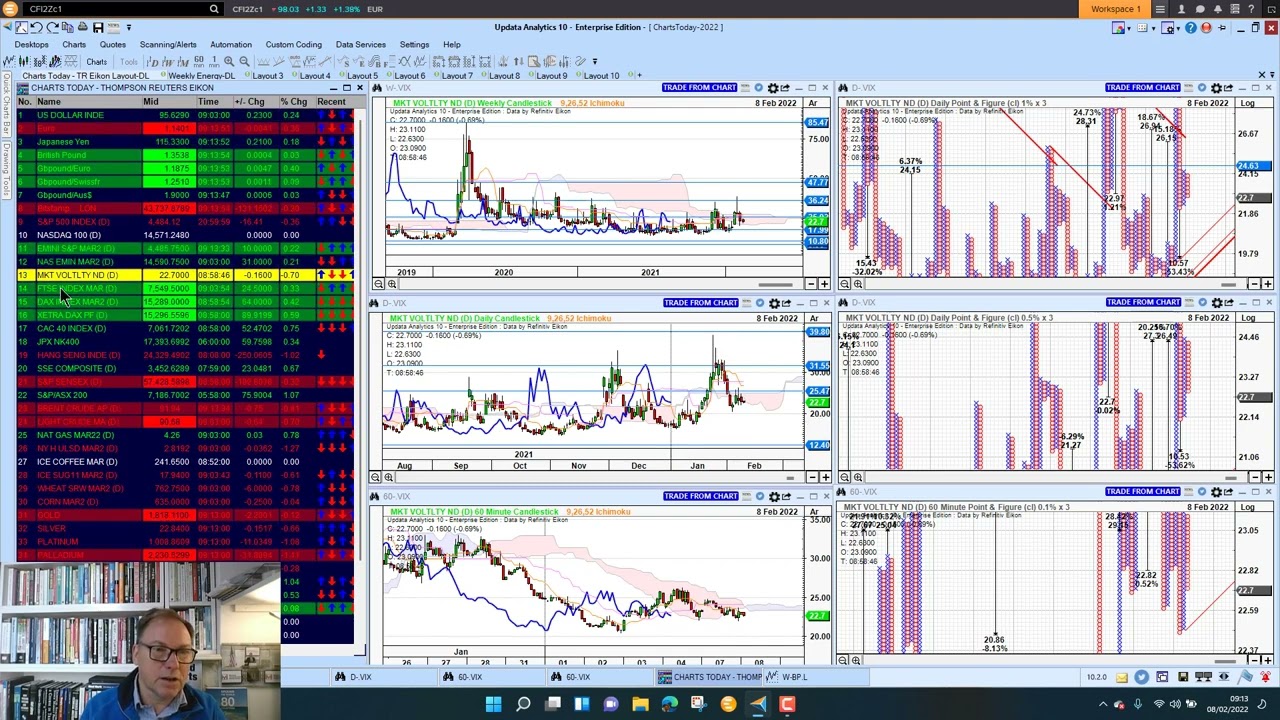
Task: Select the line chart type icon
Action: point(9,61)
